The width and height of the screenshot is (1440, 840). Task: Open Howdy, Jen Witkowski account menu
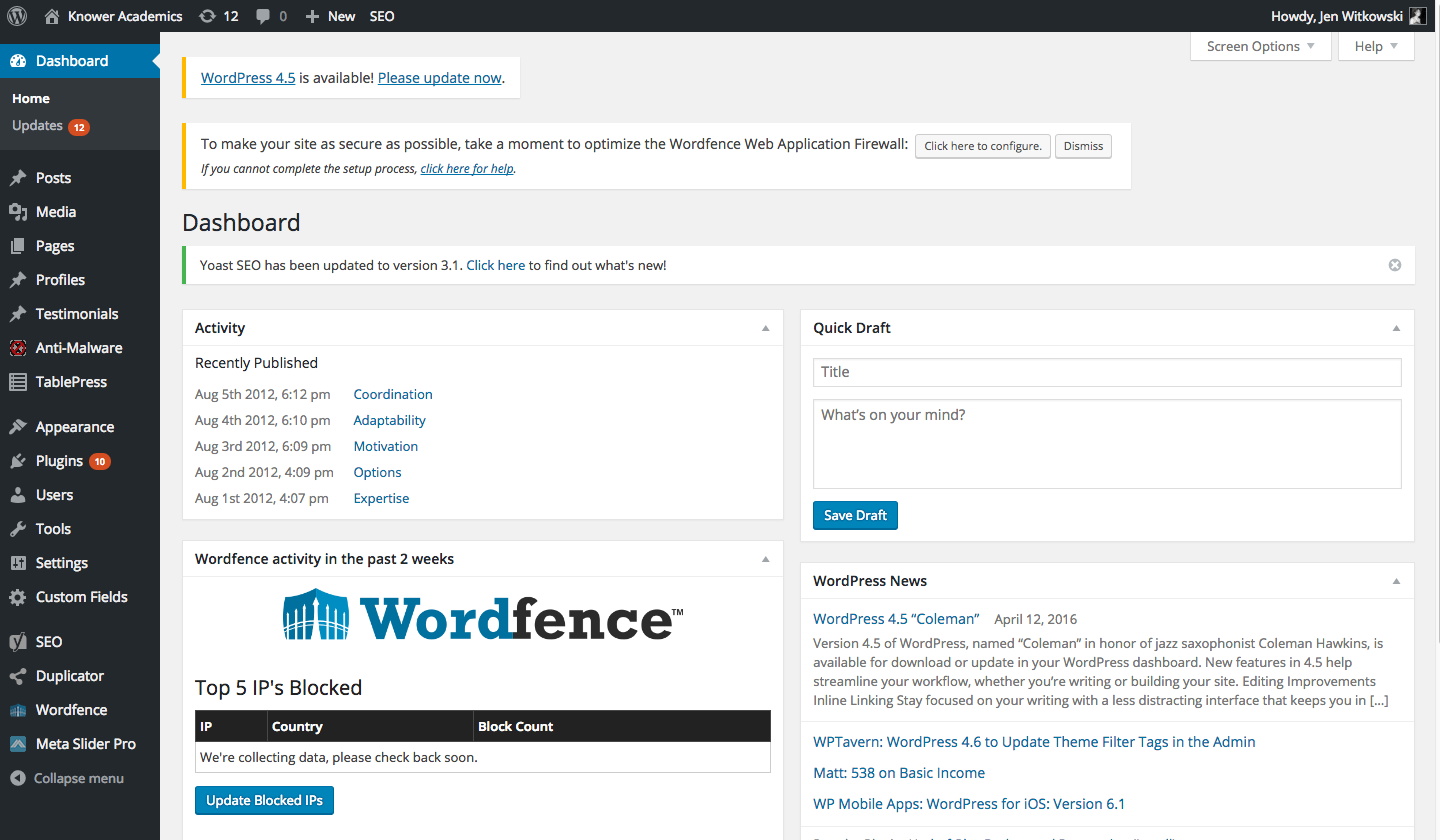(1348, 16)
